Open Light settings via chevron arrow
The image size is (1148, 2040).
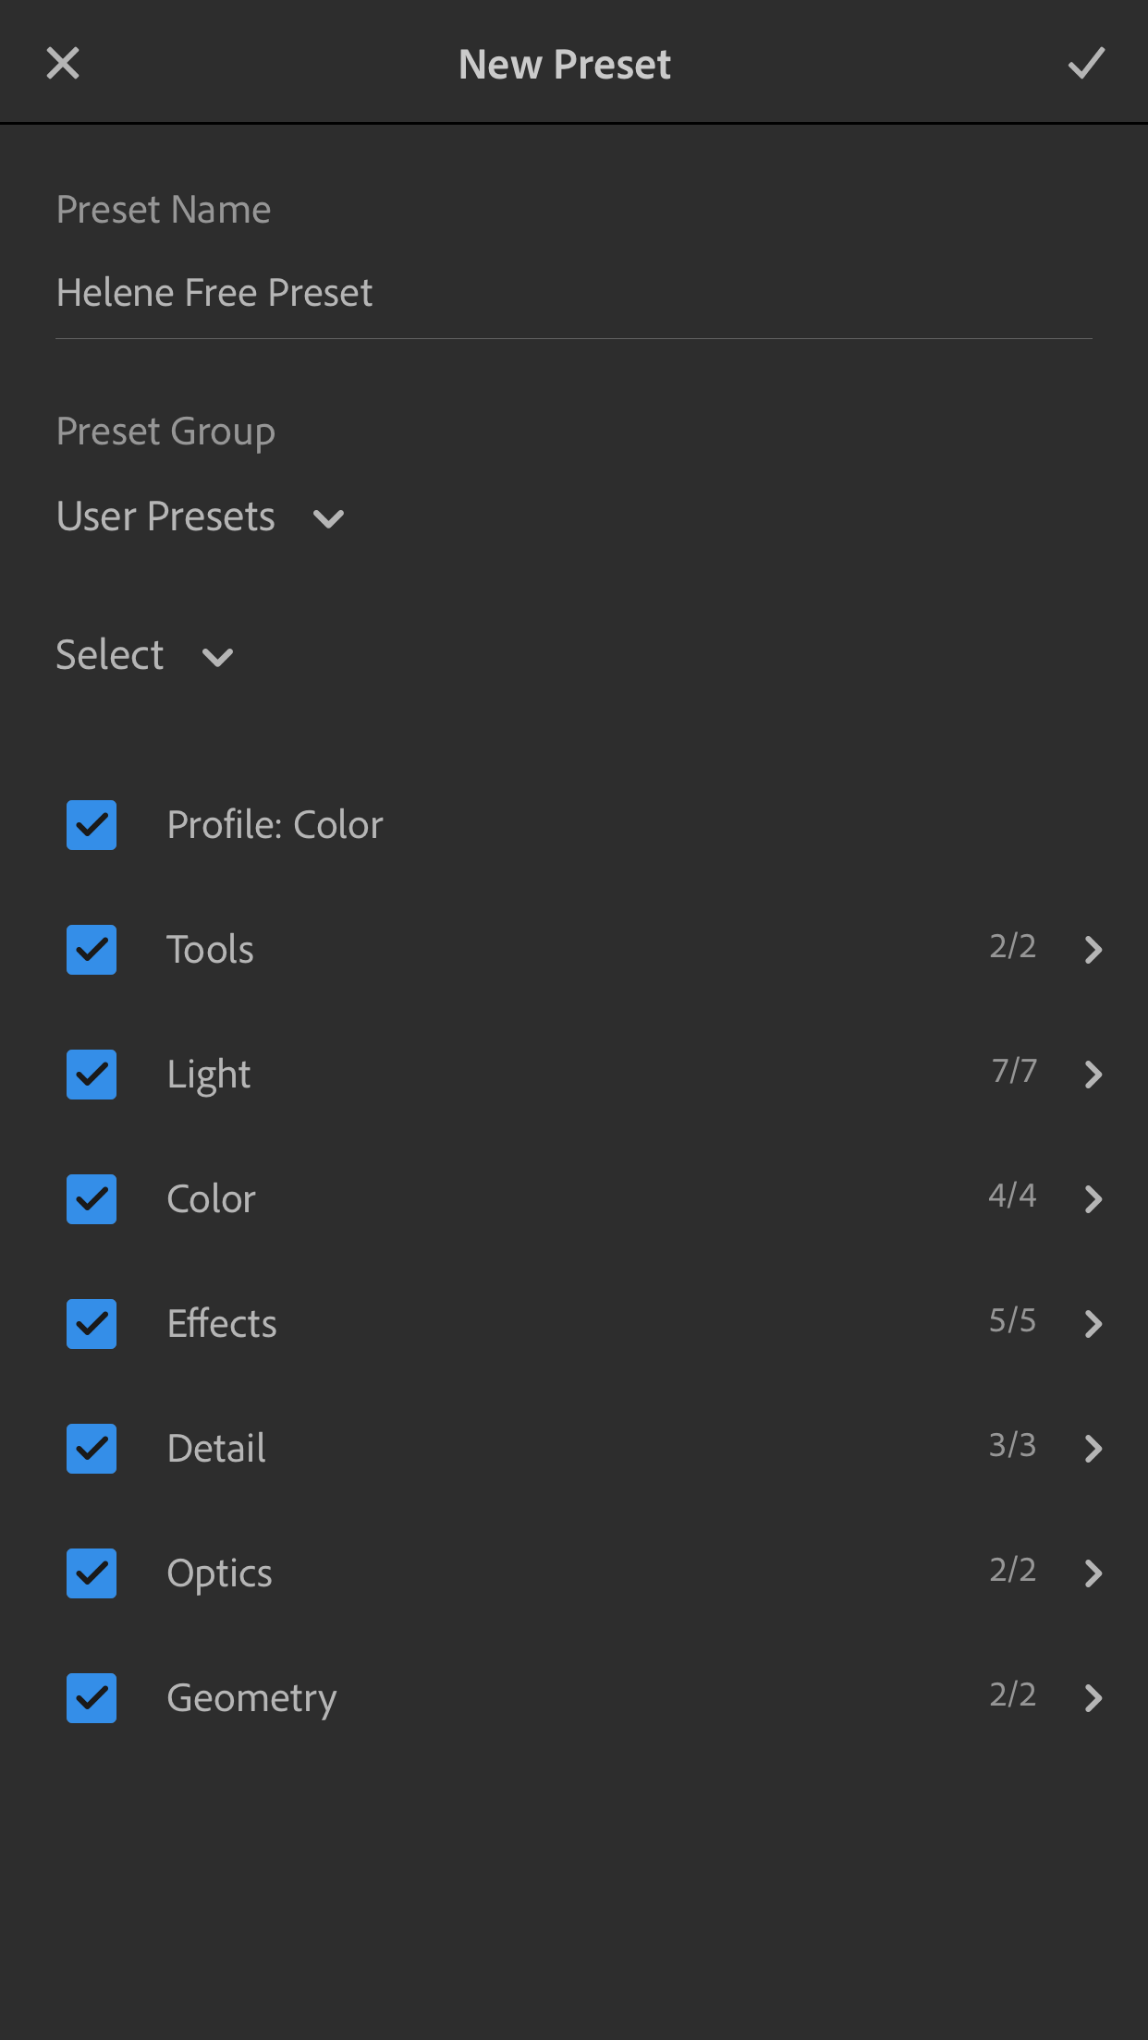coord(1093,1074)
